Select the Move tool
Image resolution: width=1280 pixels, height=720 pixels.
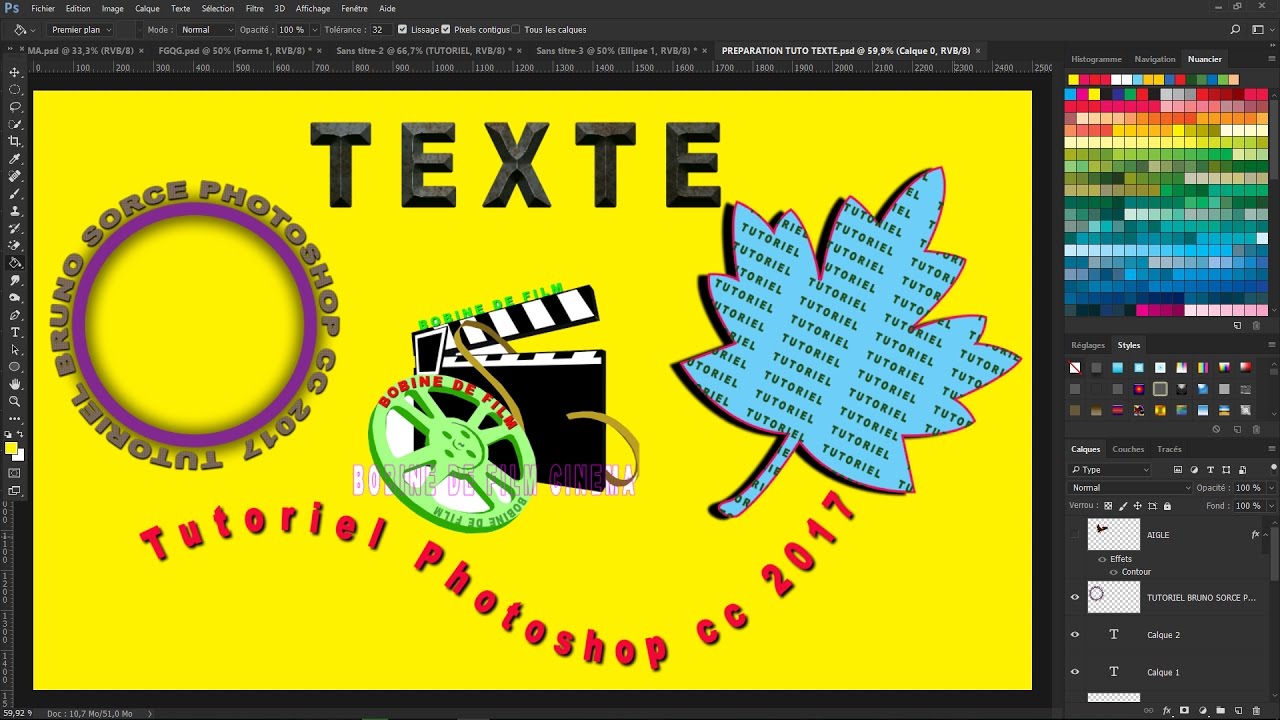pyautogui.click(x=15, y=73)
